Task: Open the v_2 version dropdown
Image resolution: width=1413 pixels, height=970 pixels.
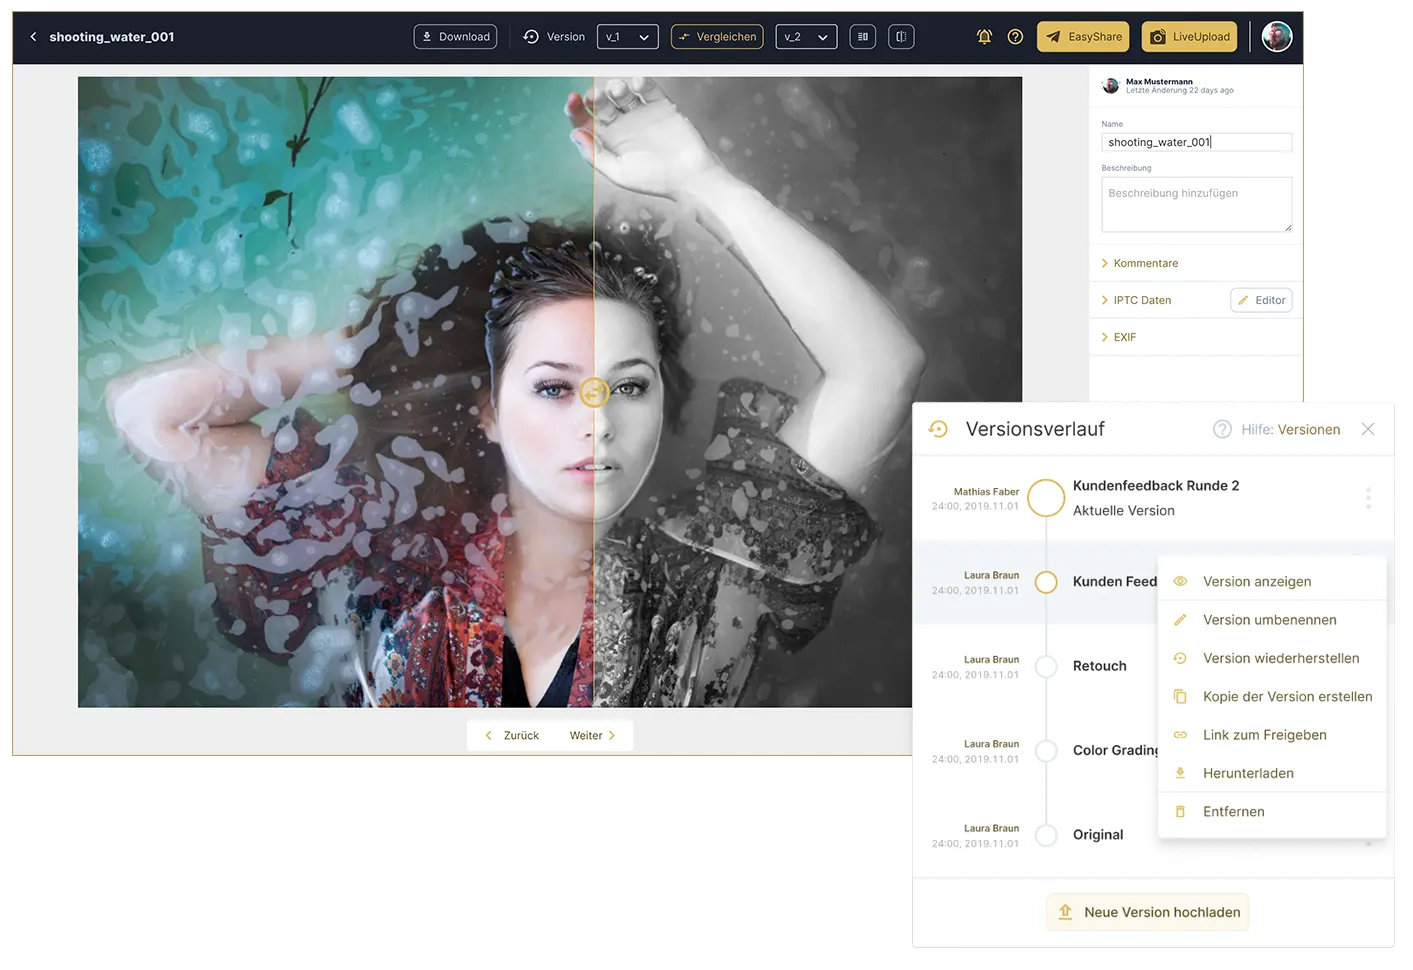Action: (806, 36)
